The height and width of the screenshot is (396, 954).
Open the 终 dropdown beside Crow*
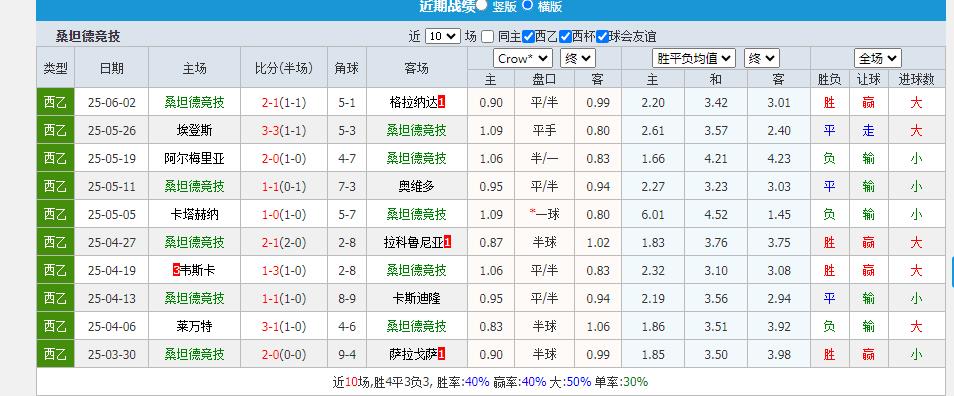tap(578, 58)
